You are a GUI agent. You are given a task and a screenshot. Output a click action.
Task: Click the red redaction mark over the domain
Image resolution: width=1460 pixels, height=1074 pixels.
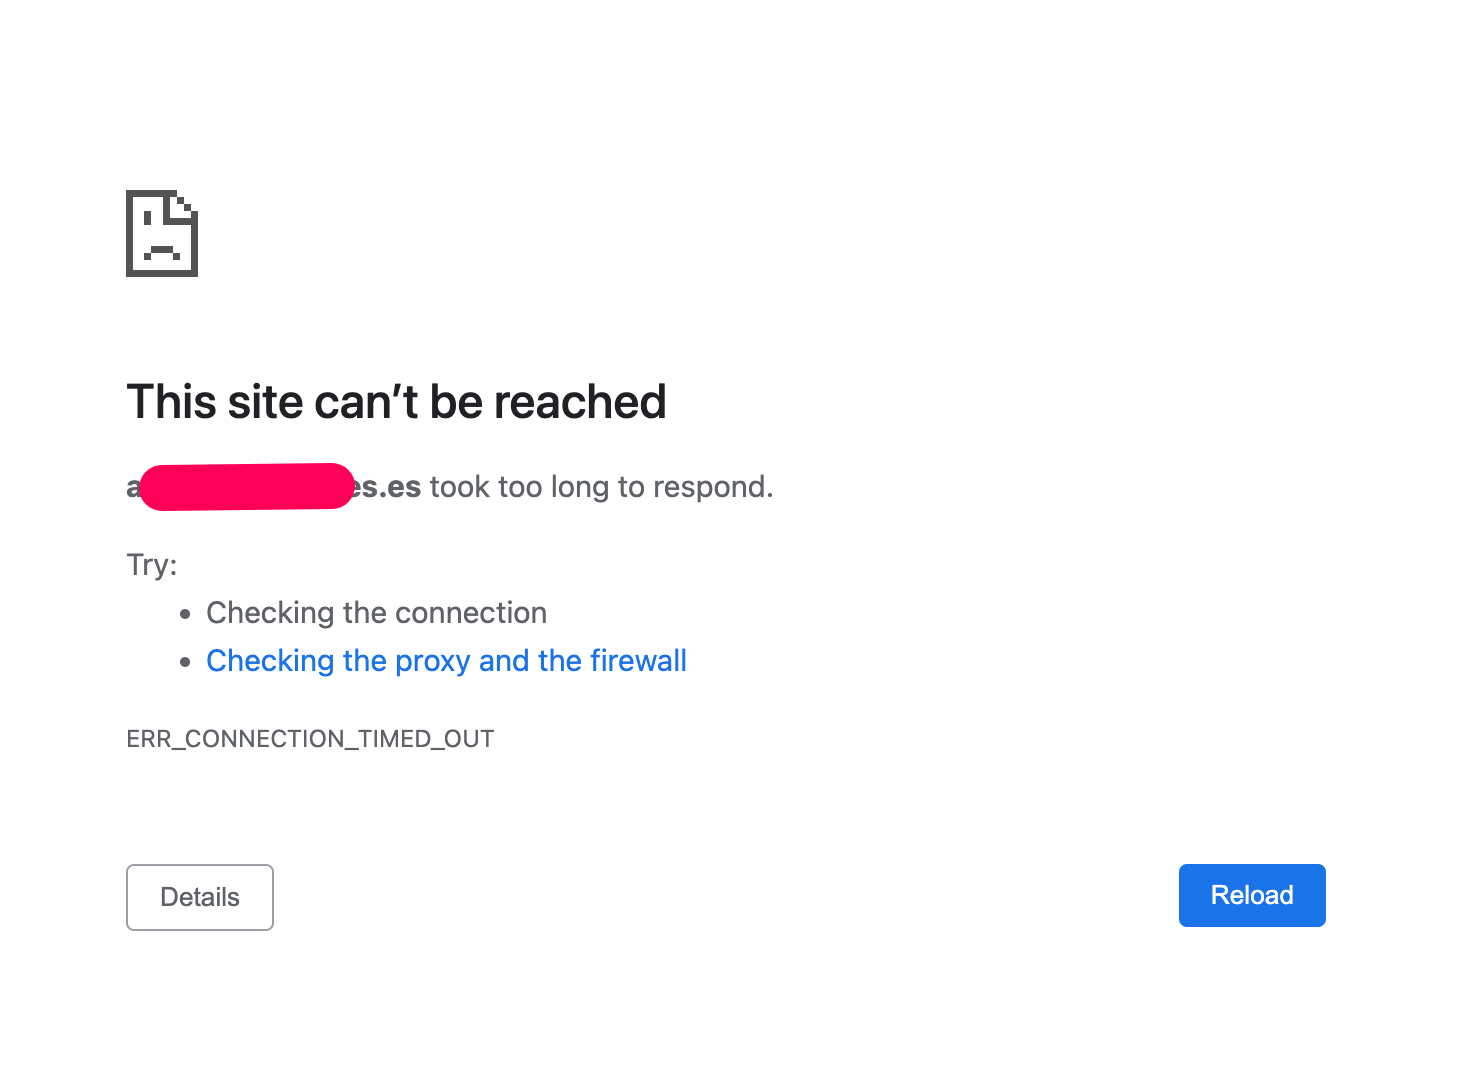point(247,487)
